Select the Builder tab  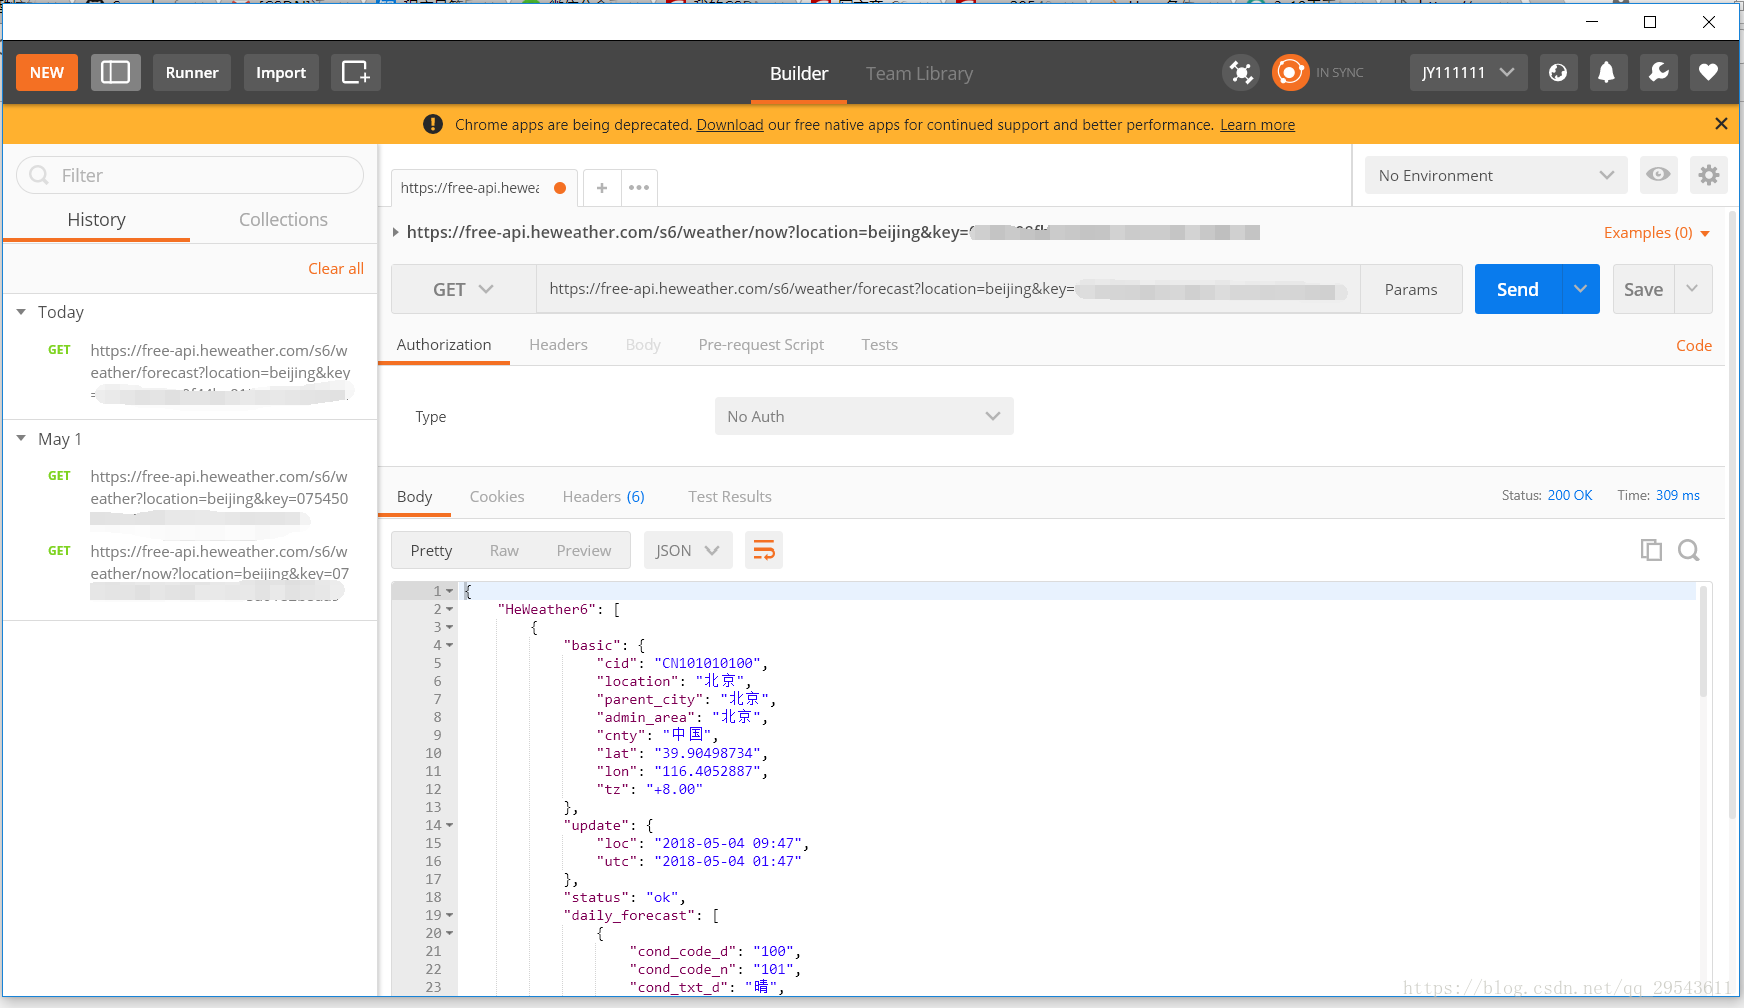pos(799,73)
